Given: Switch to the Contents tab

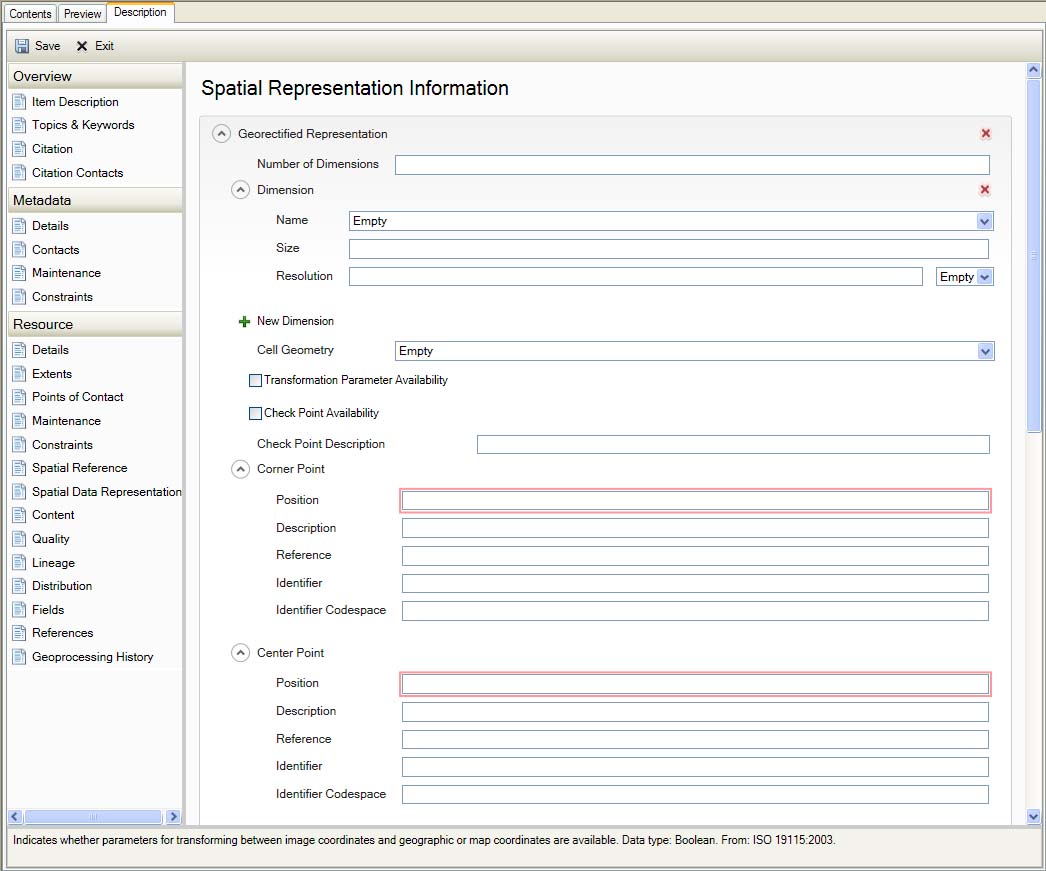Looking at the screenshot, I should tap(30, 13).
